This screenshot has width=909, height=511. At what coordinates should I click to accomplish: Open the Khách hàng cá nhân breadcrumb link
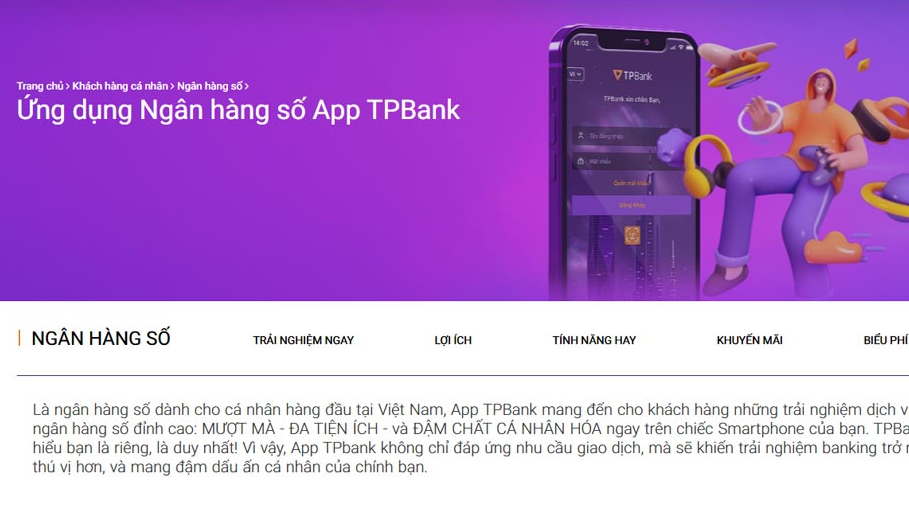coord(120,86)
